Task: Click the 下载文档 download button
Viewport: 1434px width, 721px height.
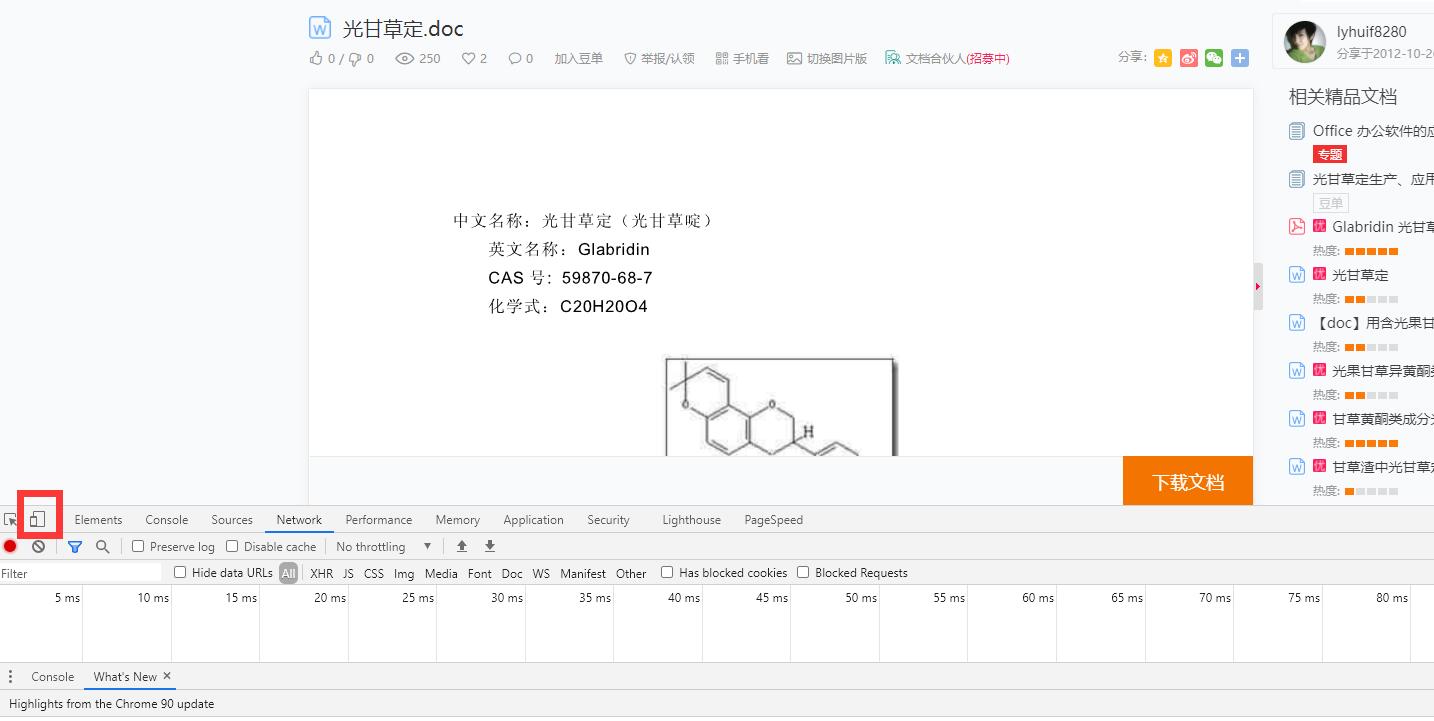Action: [x=1188, y=480]
